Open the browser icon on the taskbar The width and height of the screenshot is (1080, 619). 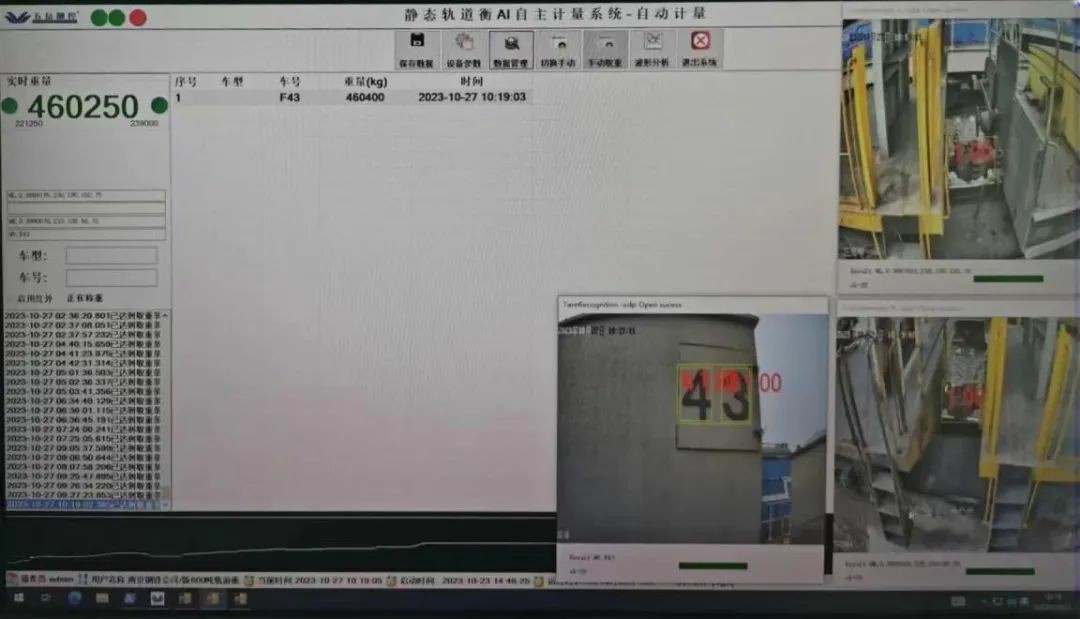tap(74, 598)
